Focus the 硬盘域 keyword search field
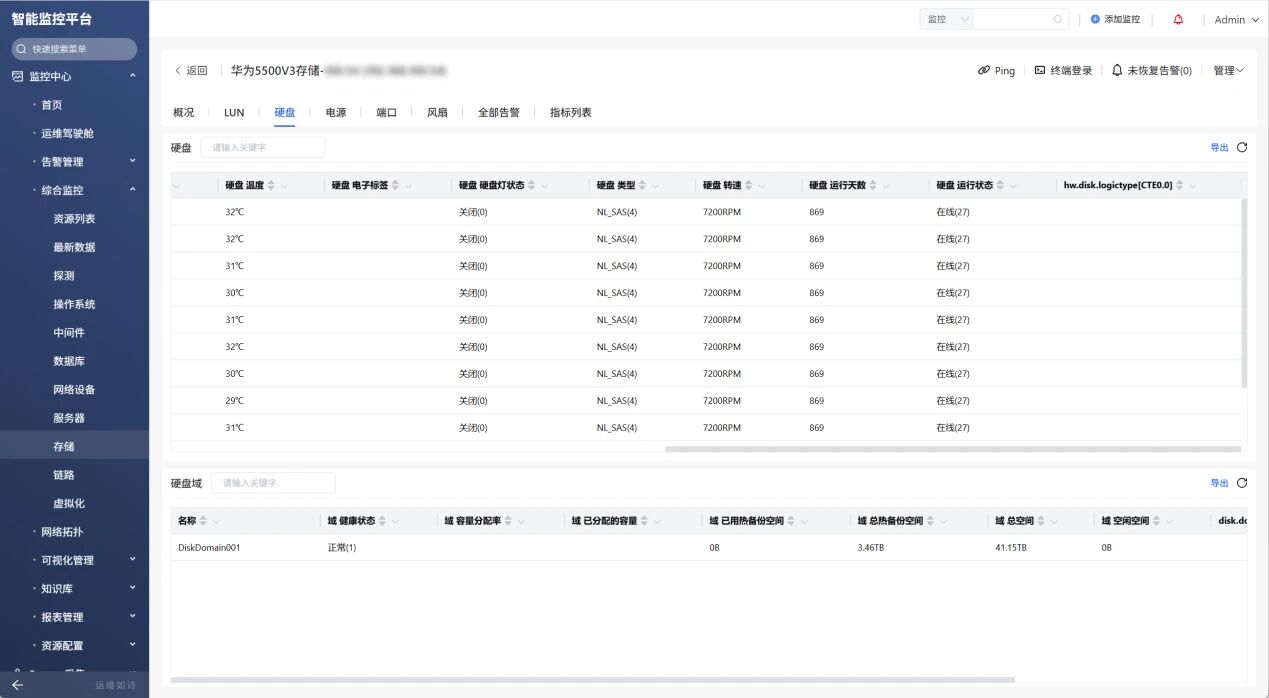The height and width of the screenshot is (698, 1269). click(x=273, y=483)
